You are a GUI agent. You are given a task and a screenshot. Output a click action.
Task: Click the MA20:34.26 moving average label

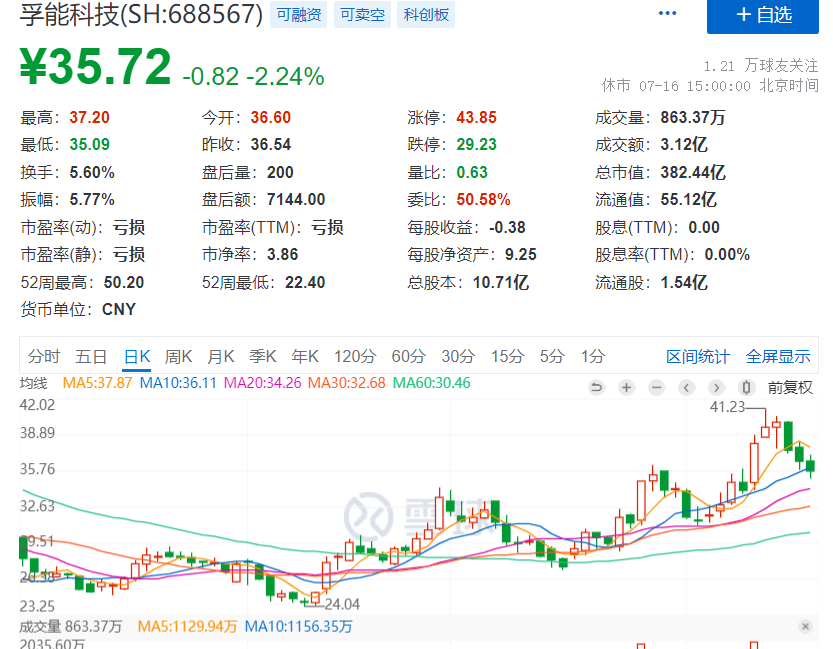point(262,383)
